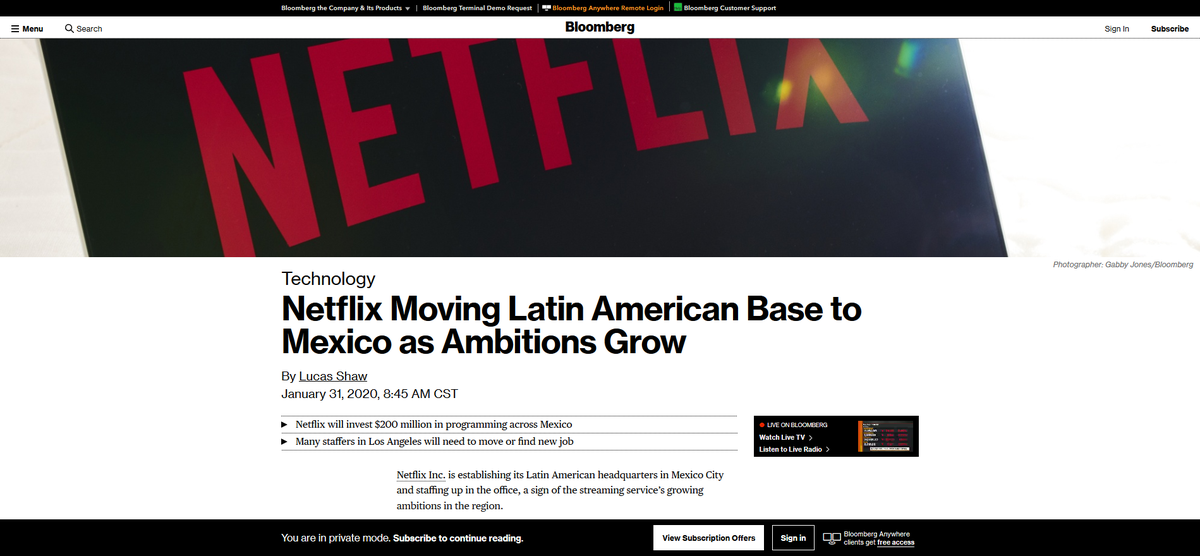Click the date 'January 31, 2020, 8:45 AM CST'
Viewport: 1200px width, 556px height.
pyautogui.click(x=370, y=394)
